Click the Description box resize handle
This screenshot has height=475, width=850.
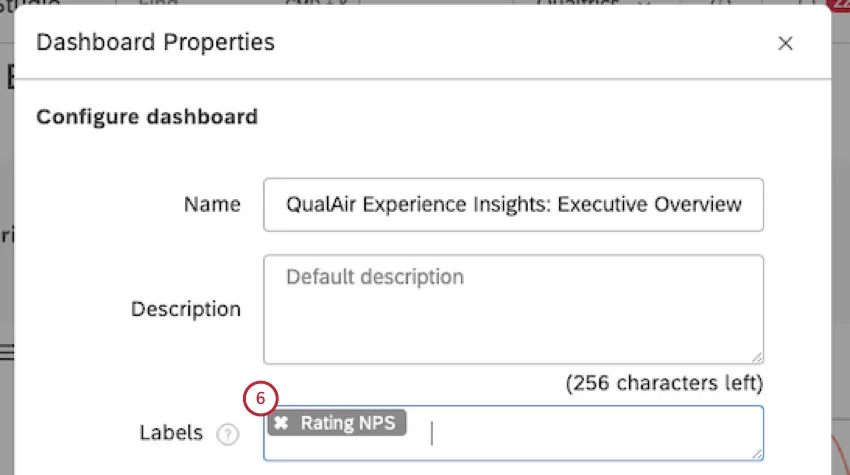point(757,357)
